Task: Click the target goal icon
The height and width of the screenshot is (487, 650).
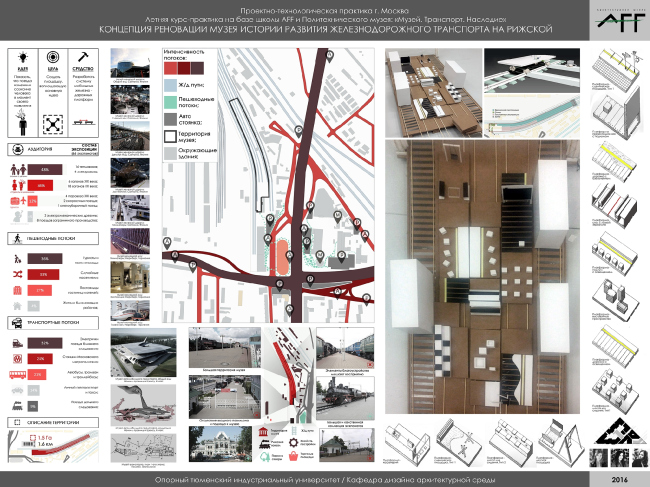Action: pos(54,57)
